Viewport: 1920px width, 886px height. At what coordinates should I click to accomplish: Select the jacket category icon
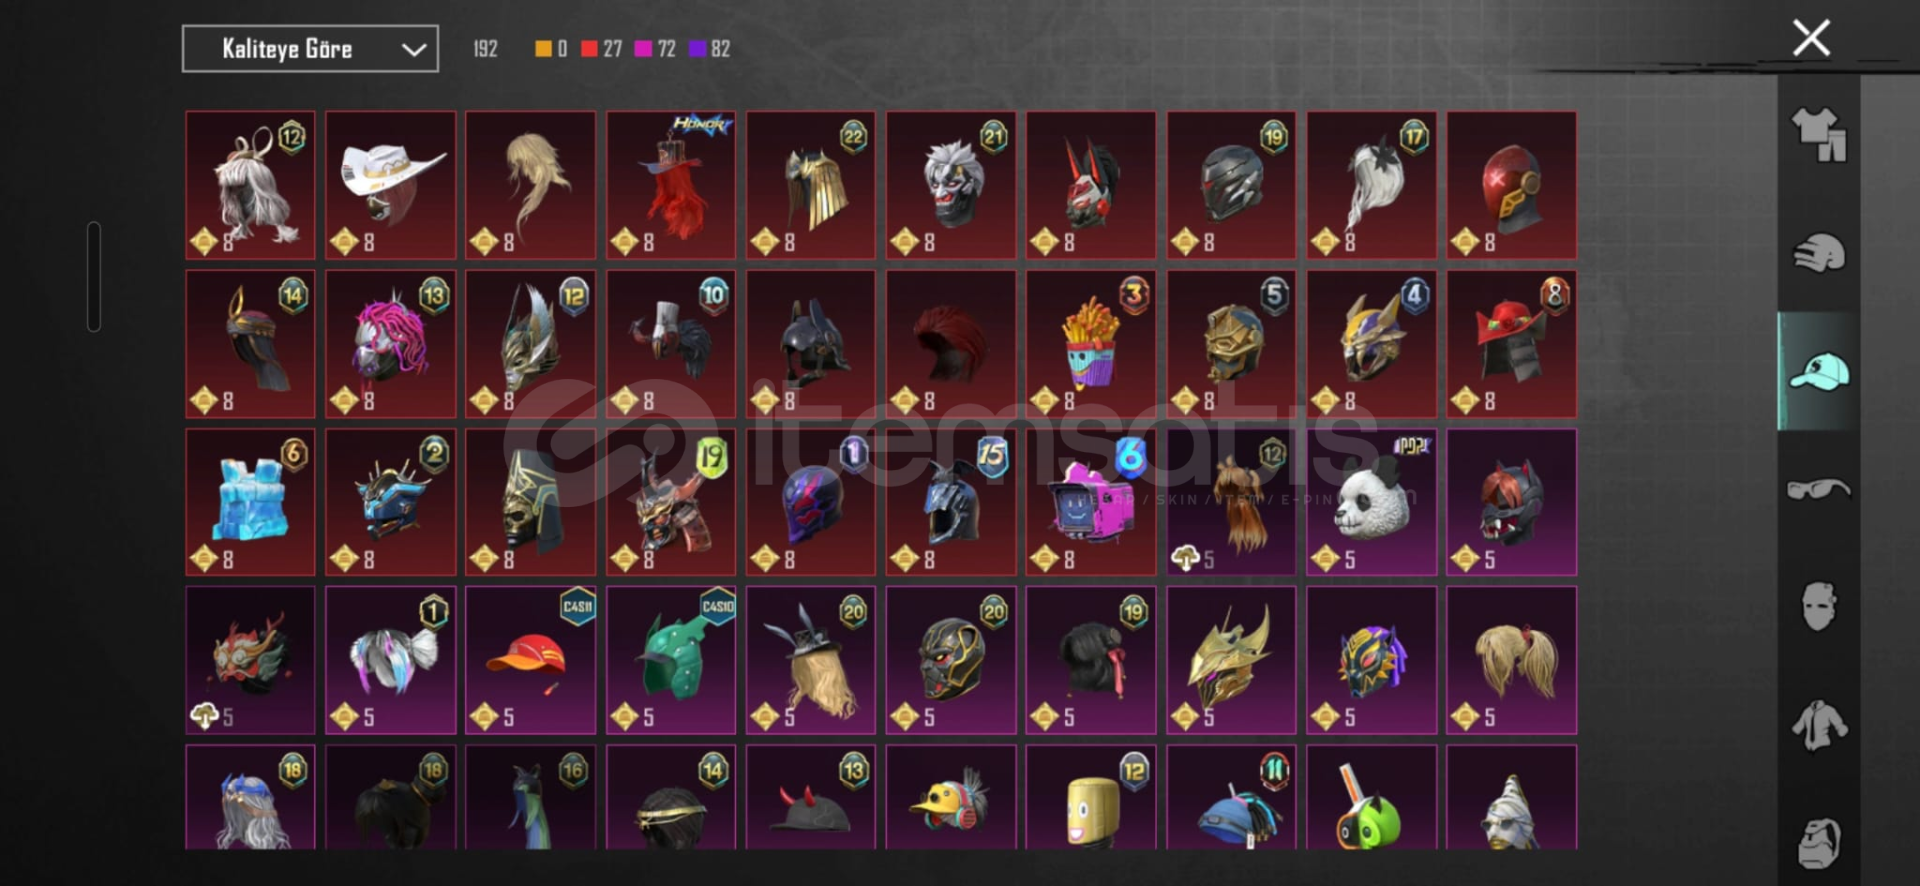pyautogui.click(x=1819, y=725)
